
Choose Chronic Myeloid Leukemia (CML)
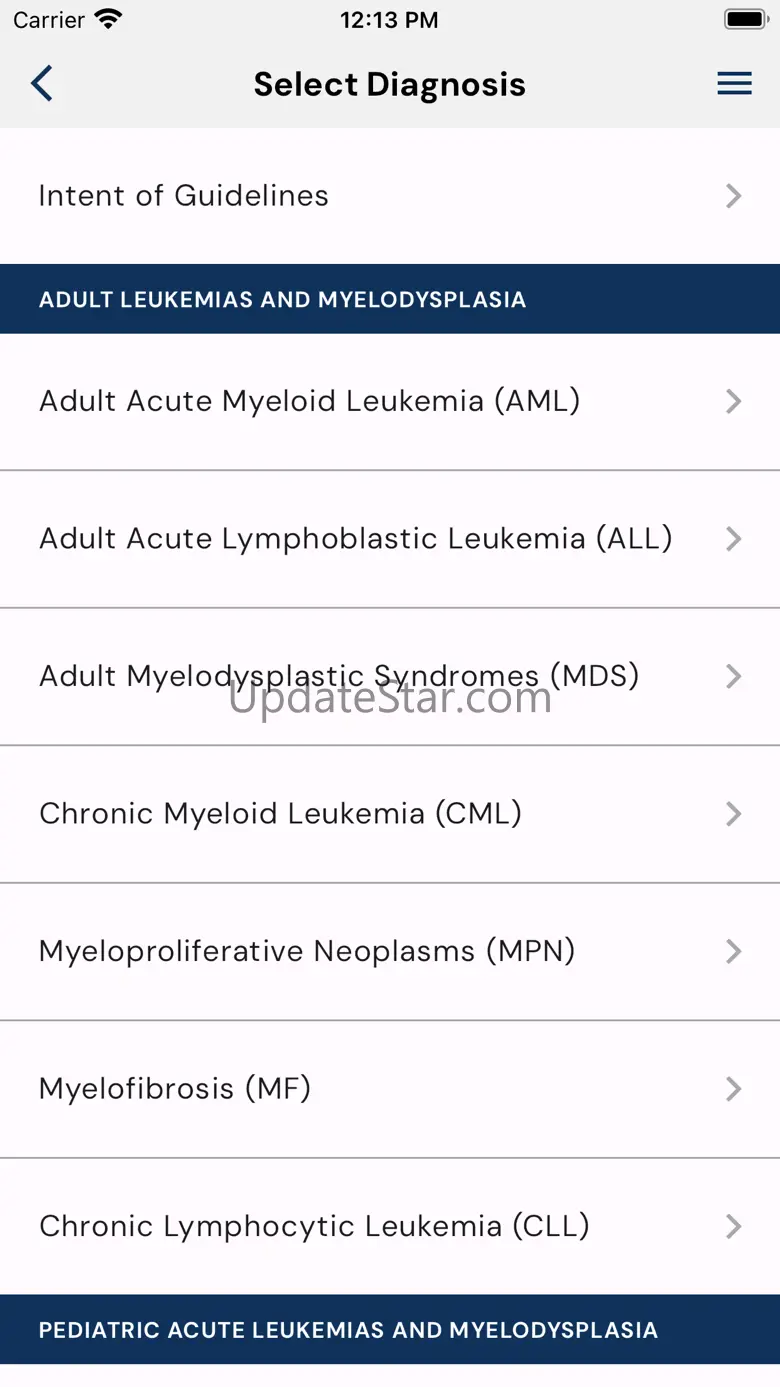pos(280,814)
